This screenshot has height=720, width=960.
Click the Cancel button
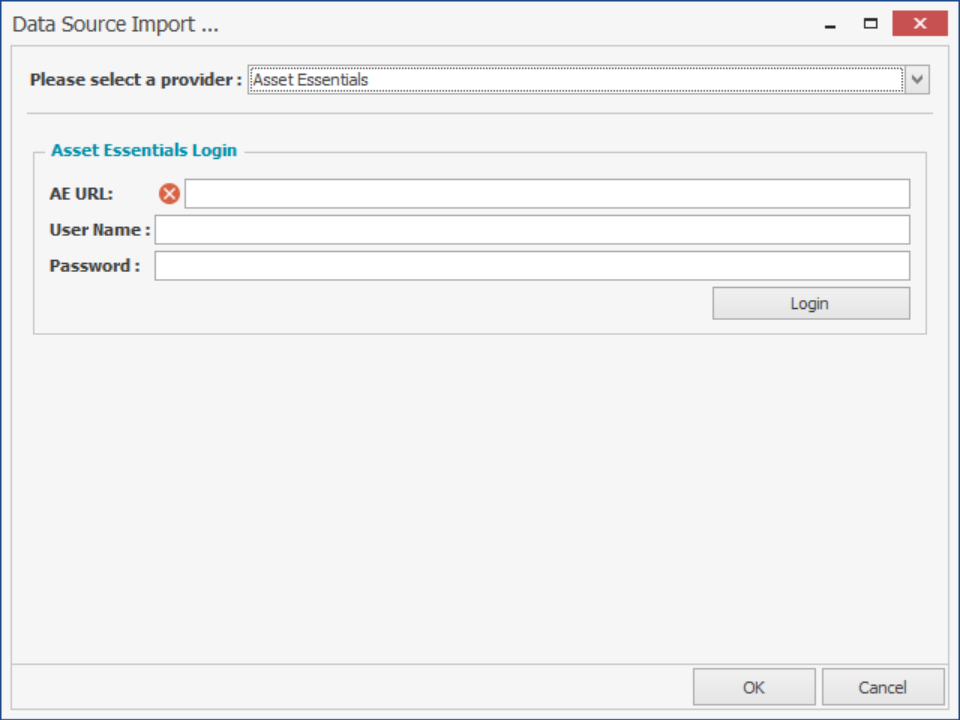(x=883, y=687)
